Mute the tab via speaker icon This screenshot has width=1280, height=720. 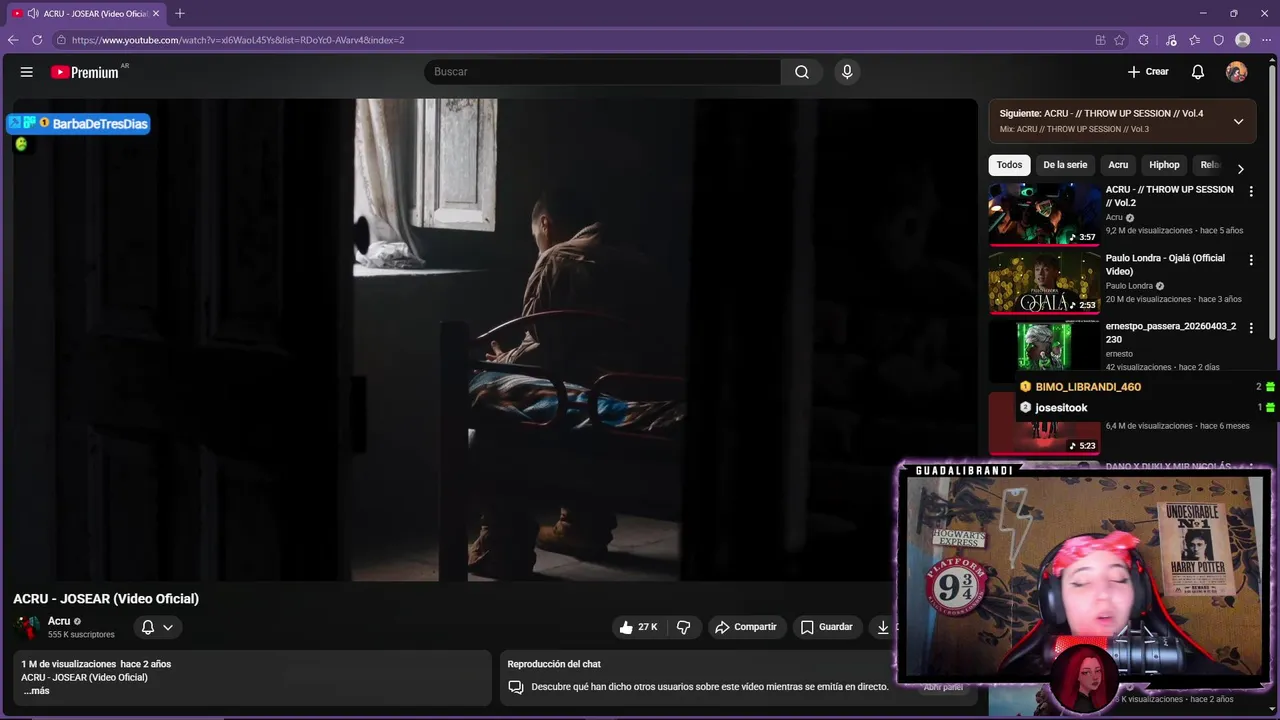pos(33,13)
